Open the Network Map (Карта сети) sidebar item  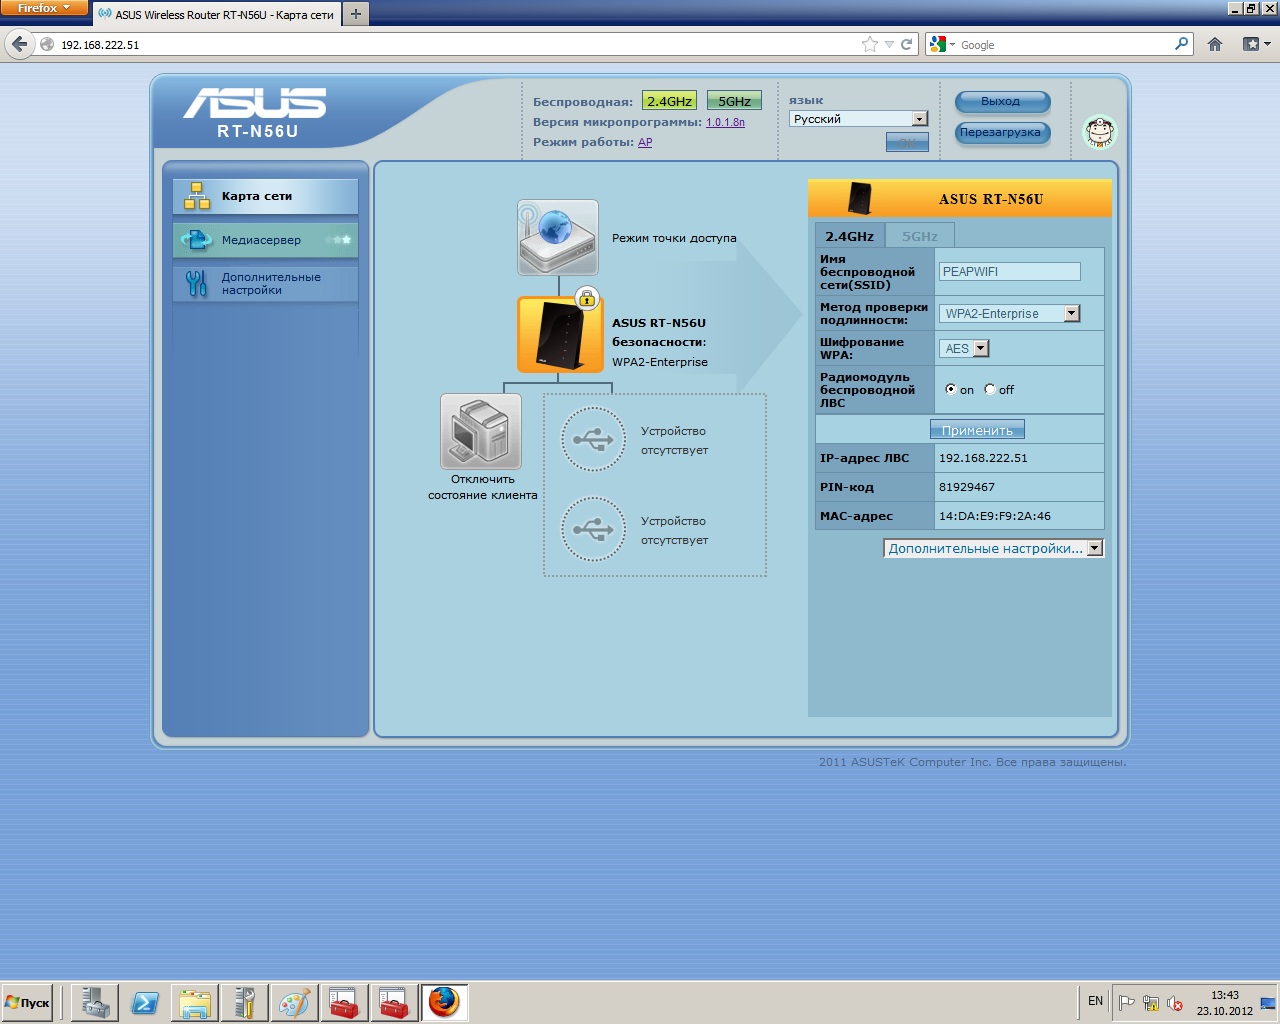[x=265, y=196]
